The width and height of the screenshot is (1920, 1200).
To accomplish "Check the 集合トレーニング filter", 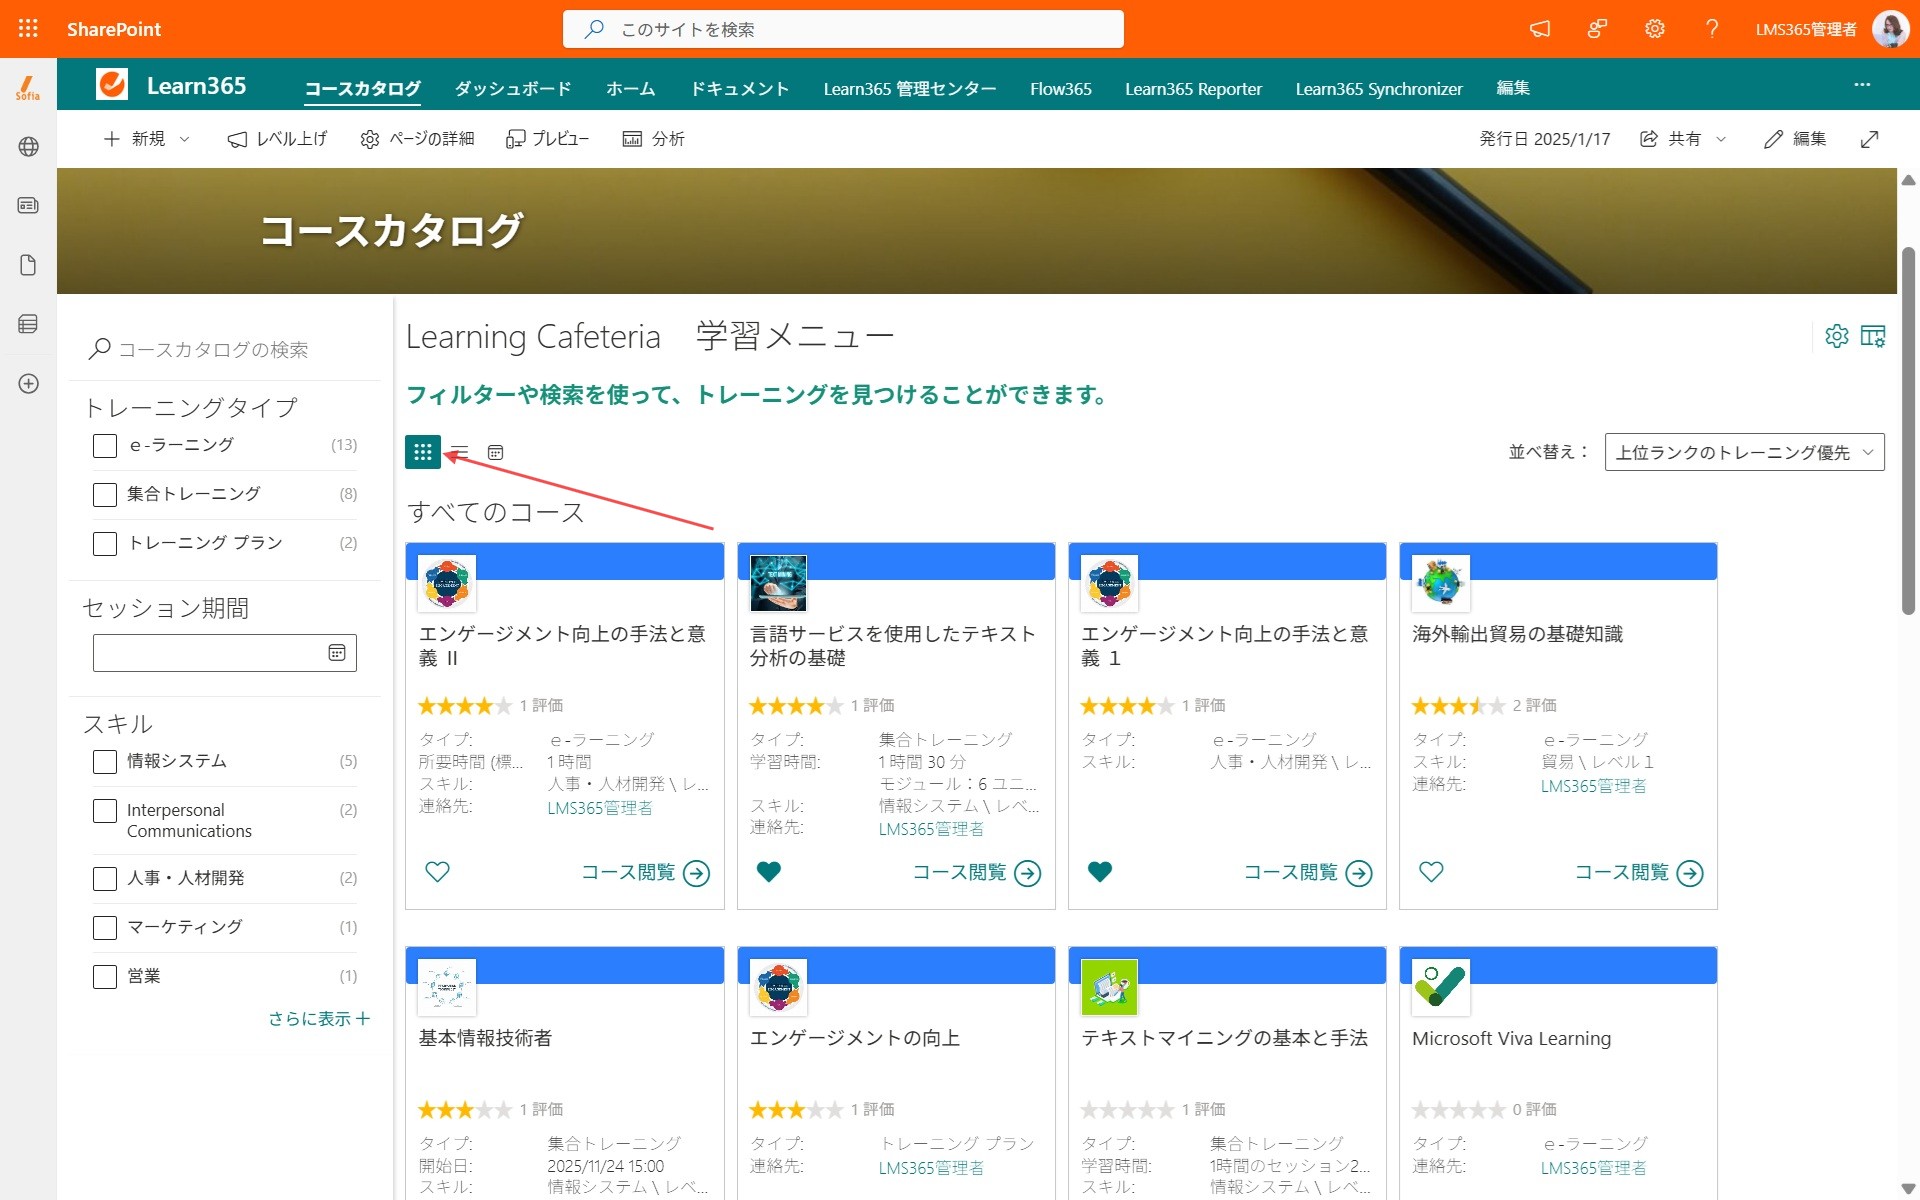I will (x=105, y=495).
